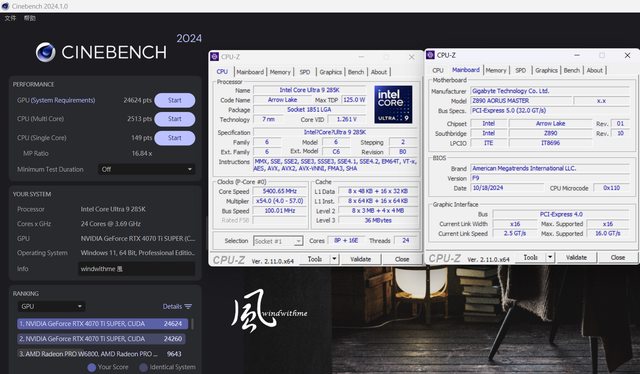Click the Your Score legend circle
The image size is (640, 374).
(92, 367)
